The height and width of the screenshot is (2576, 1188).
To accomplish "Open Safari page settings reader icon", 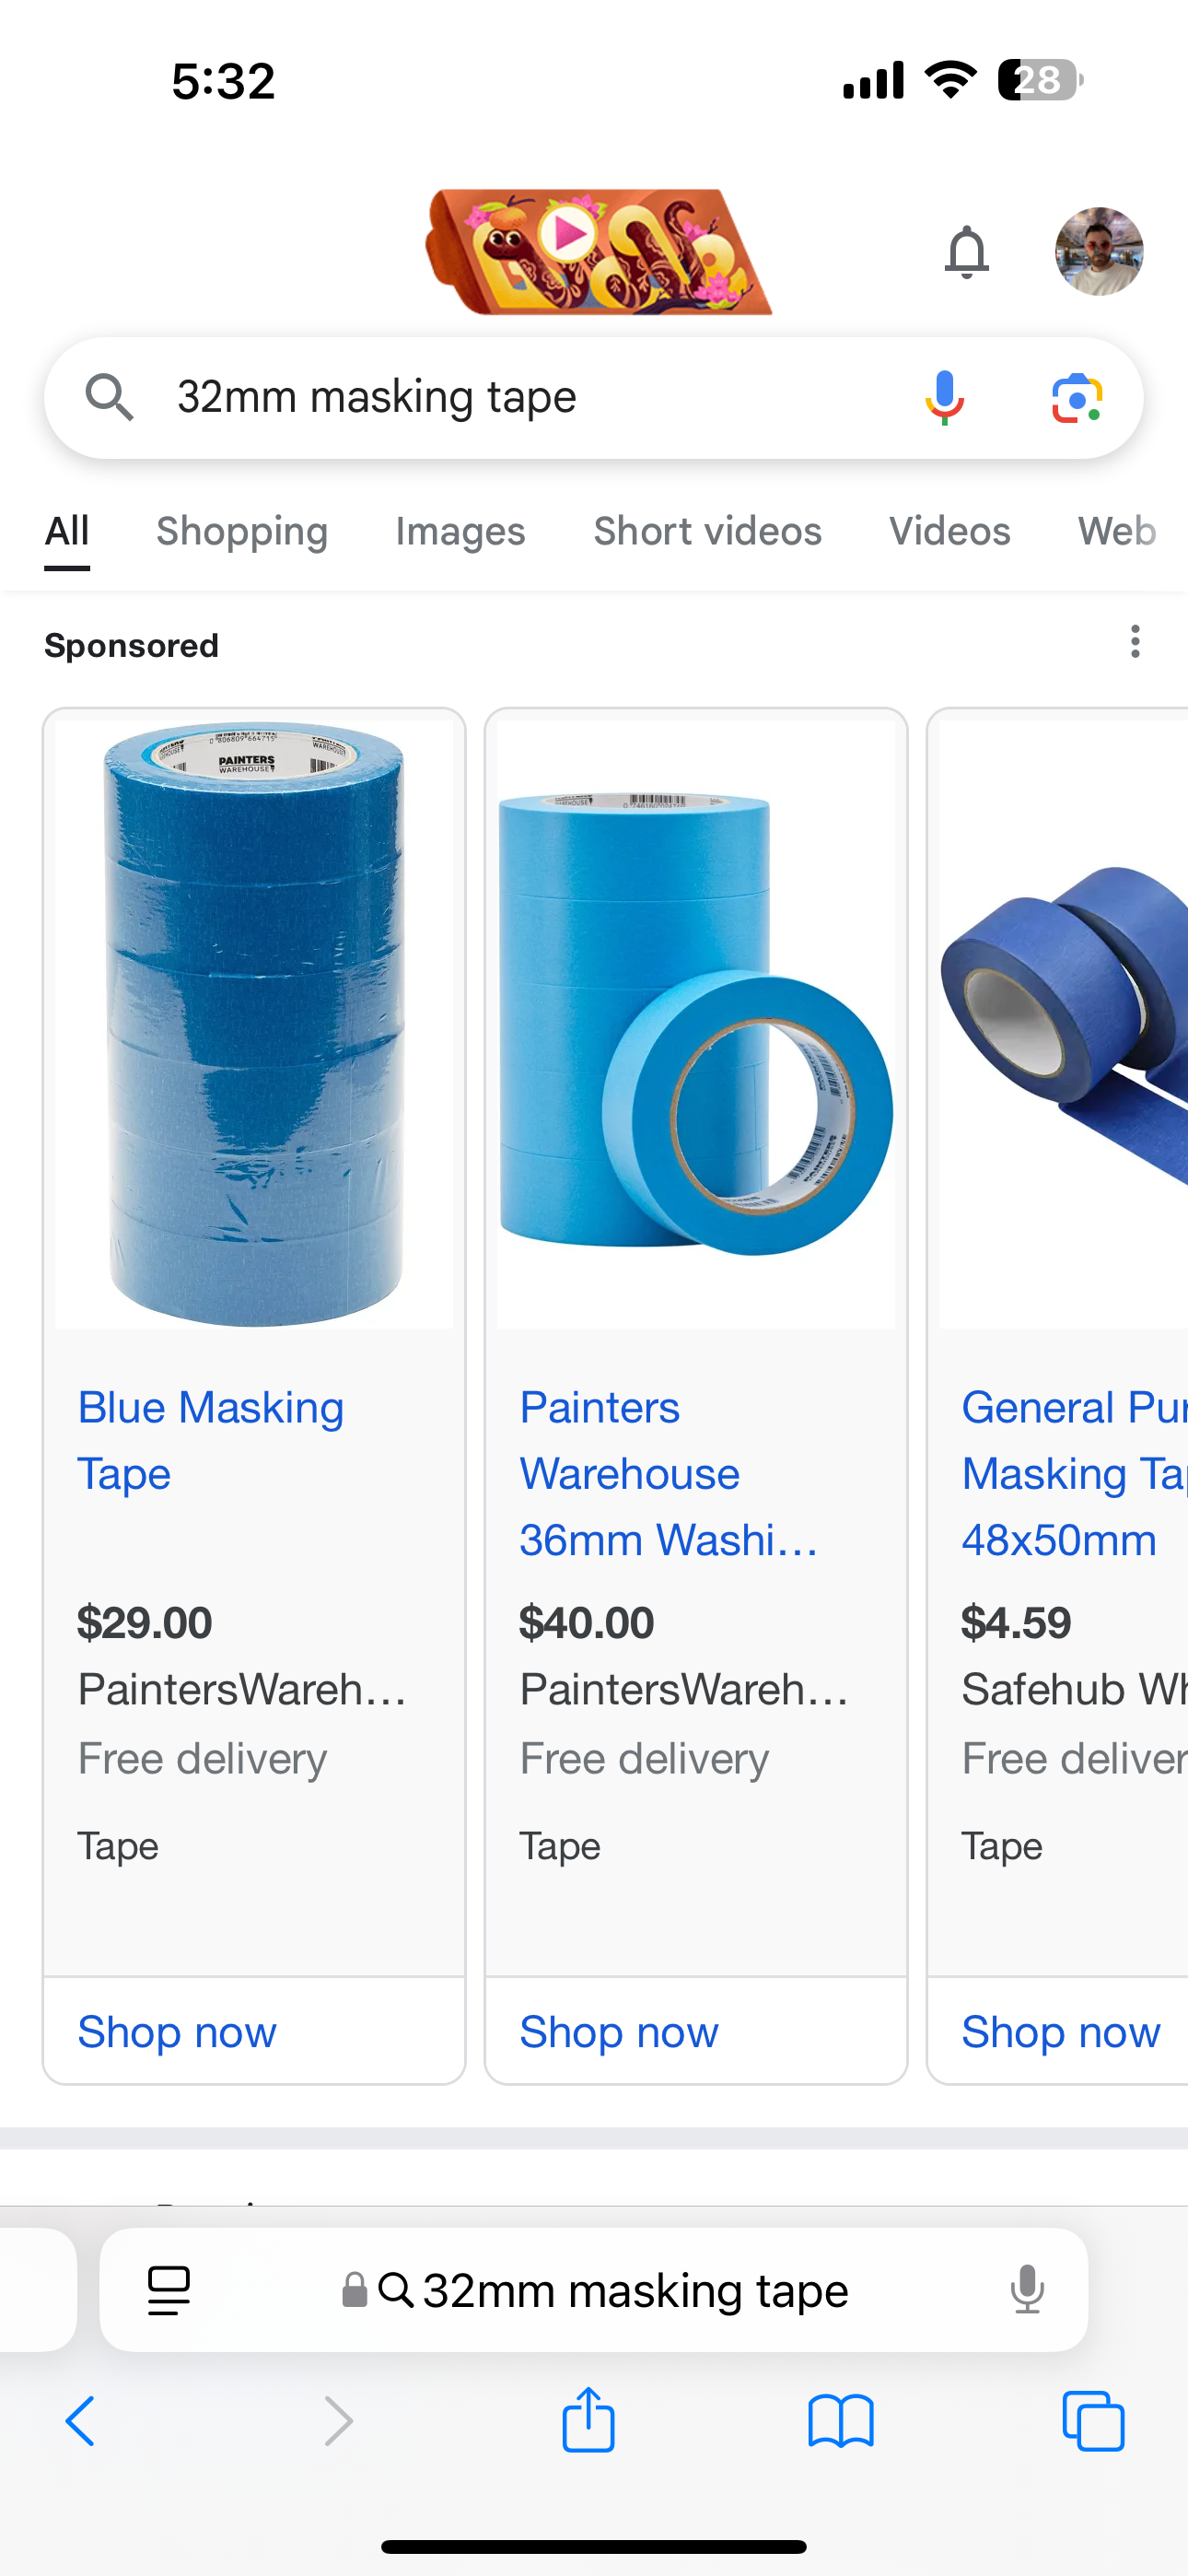I will (x=169, y=2289).
